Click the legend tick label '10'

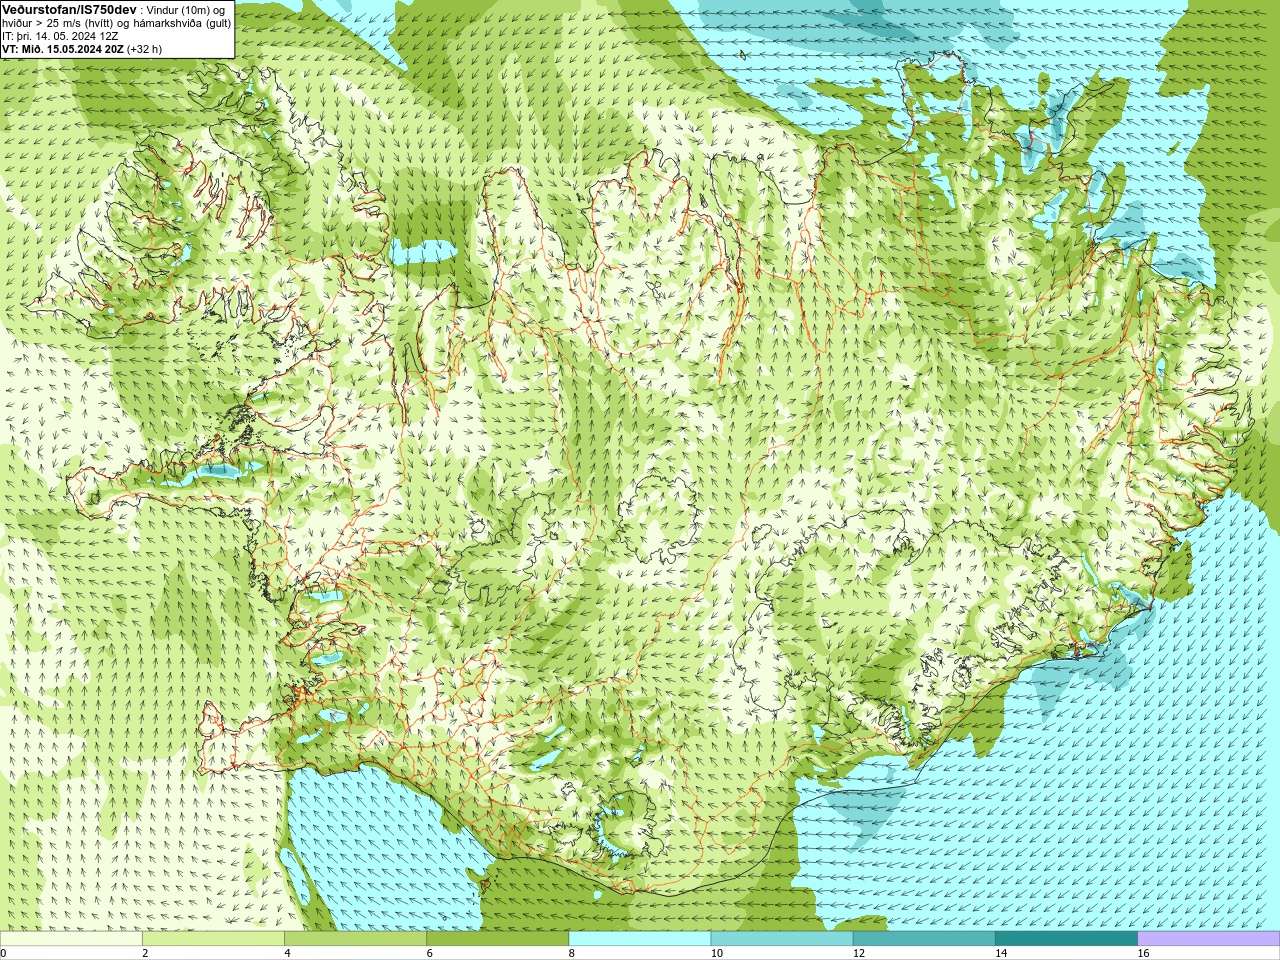coord(716,953)
